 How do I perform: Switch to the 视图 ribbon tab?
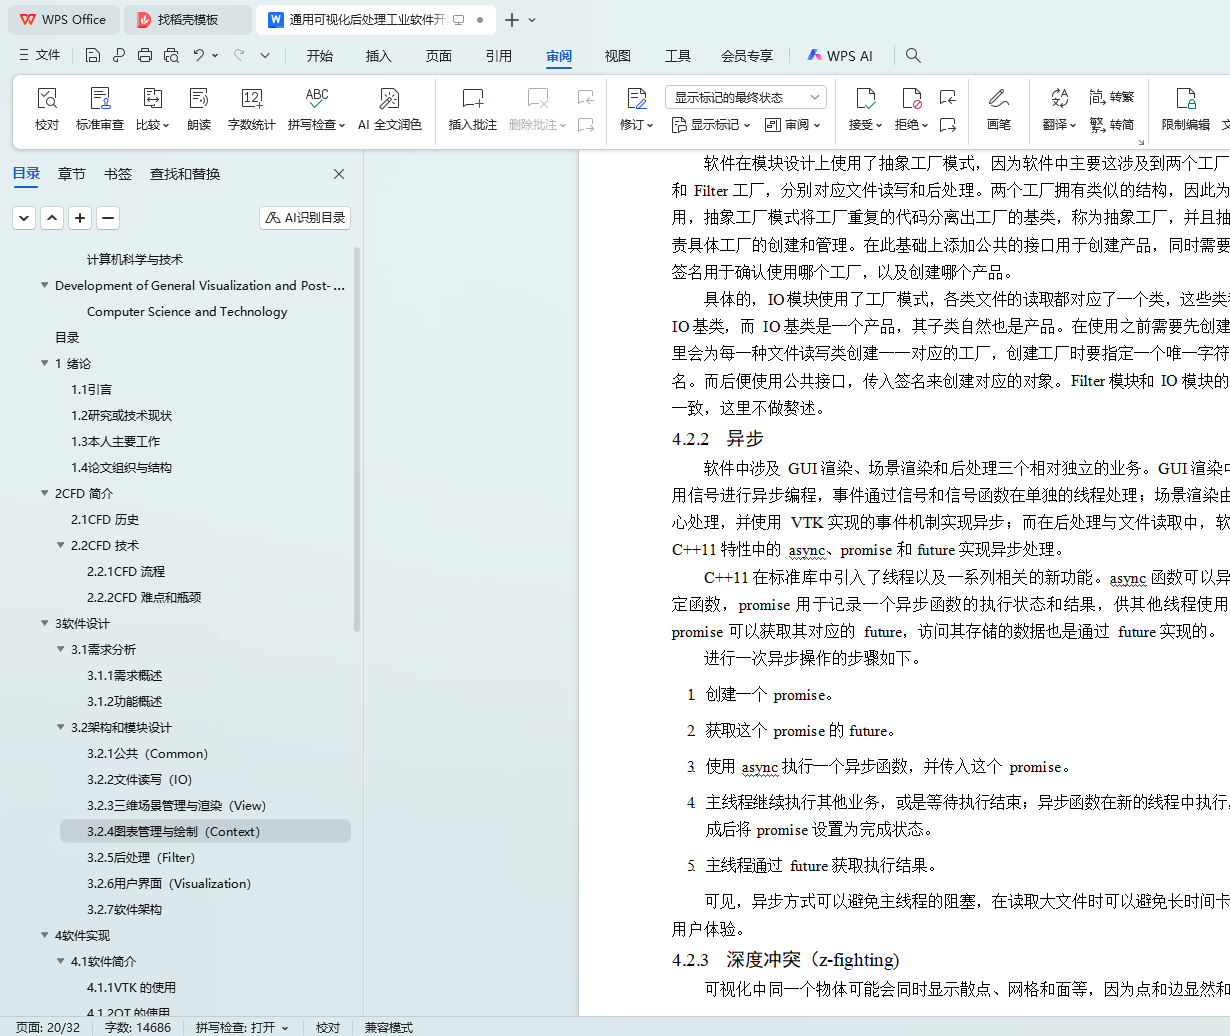tap(618, 56)
